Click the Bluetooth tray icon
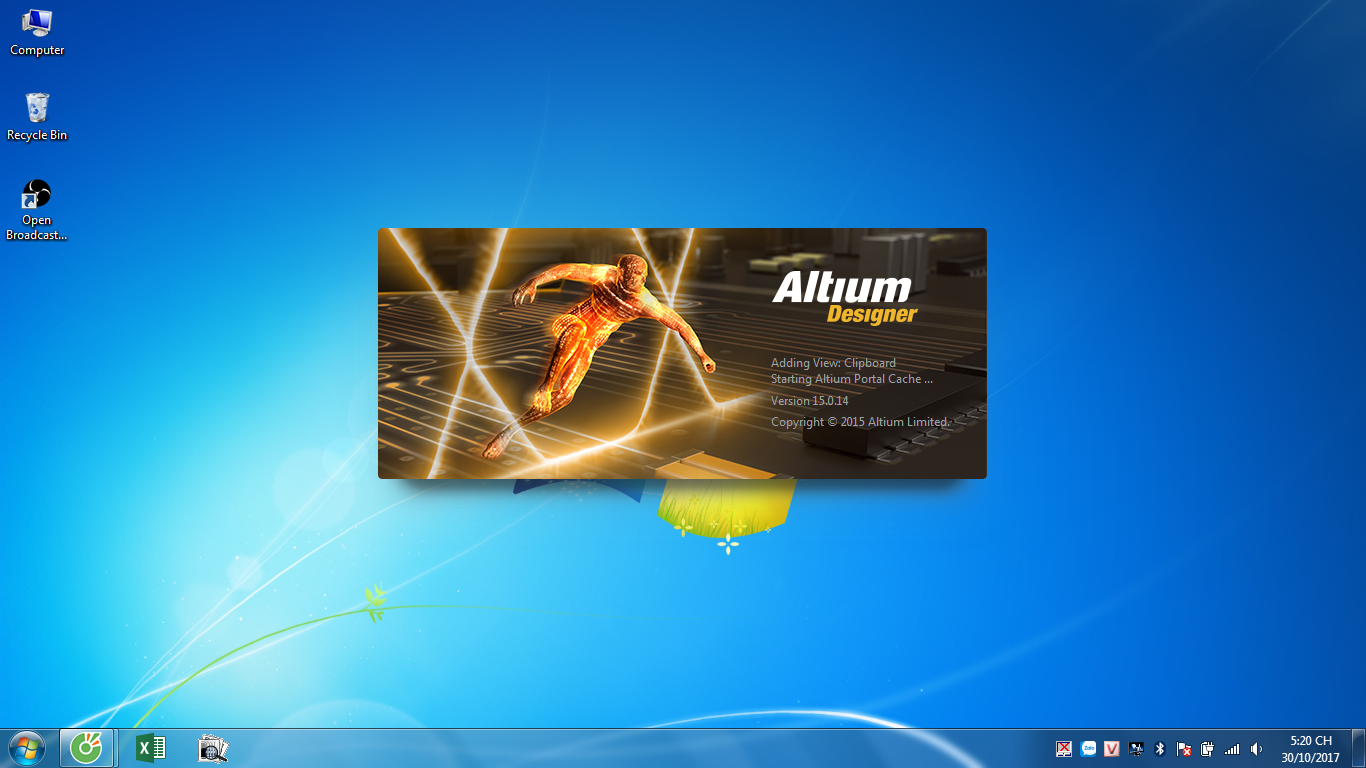The image size is (1366, 768). (1160, 748)
